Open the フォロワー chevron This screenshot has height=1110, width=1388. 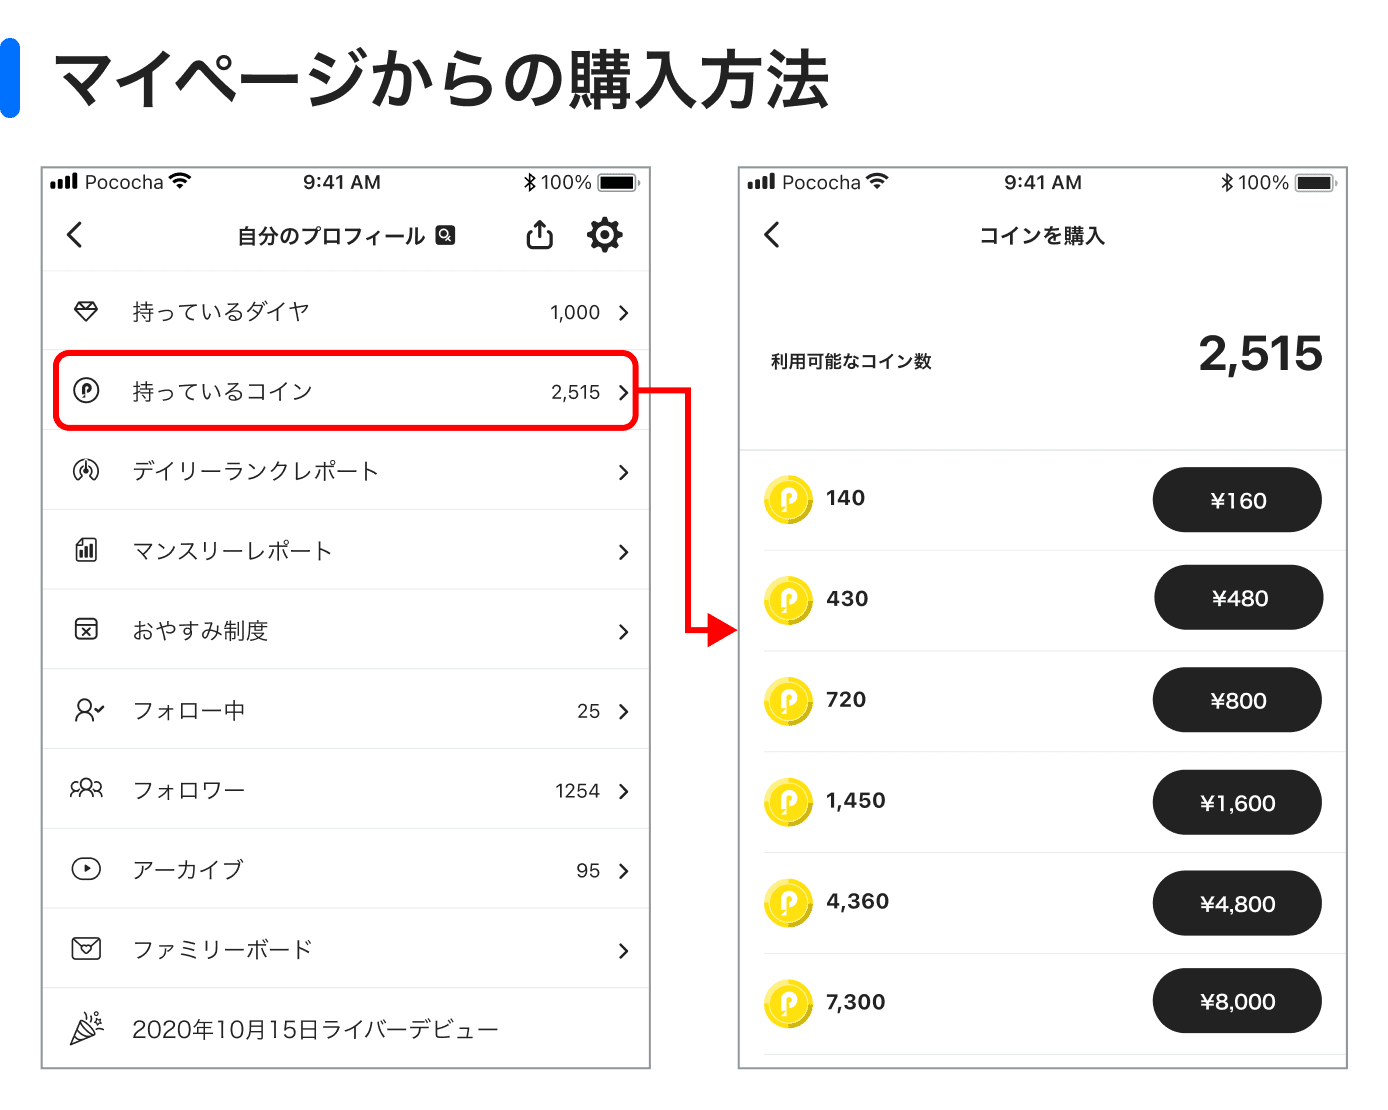pos(623,791)
